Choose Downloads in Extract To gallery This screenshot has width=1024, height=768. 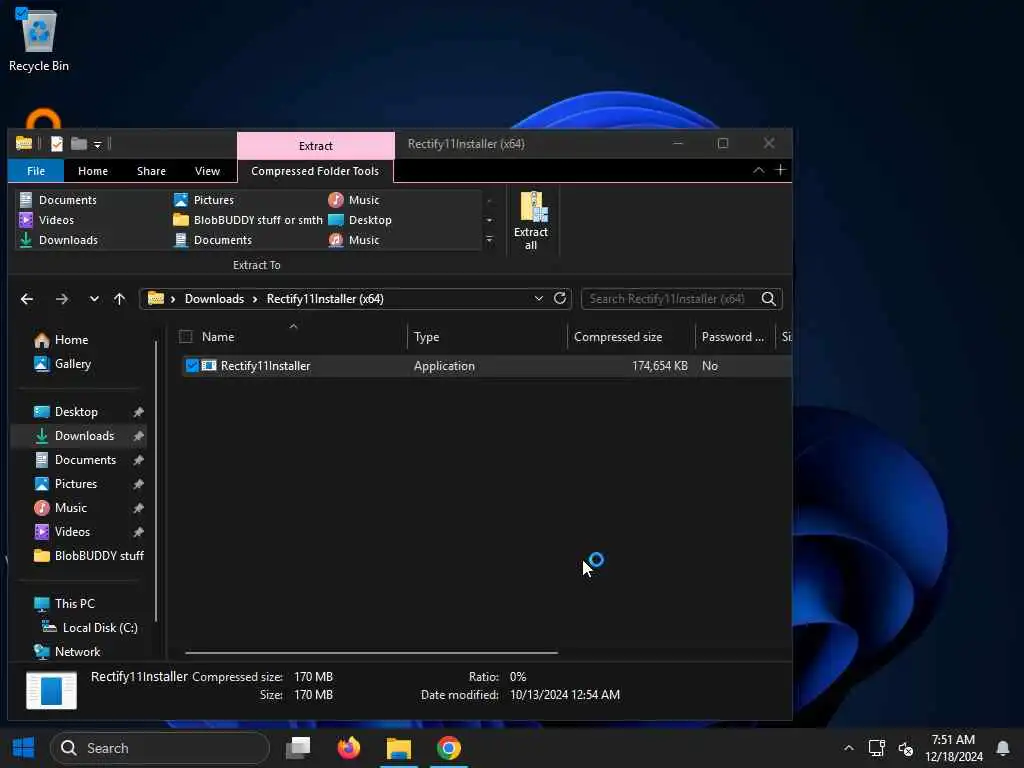pos(58,240)
